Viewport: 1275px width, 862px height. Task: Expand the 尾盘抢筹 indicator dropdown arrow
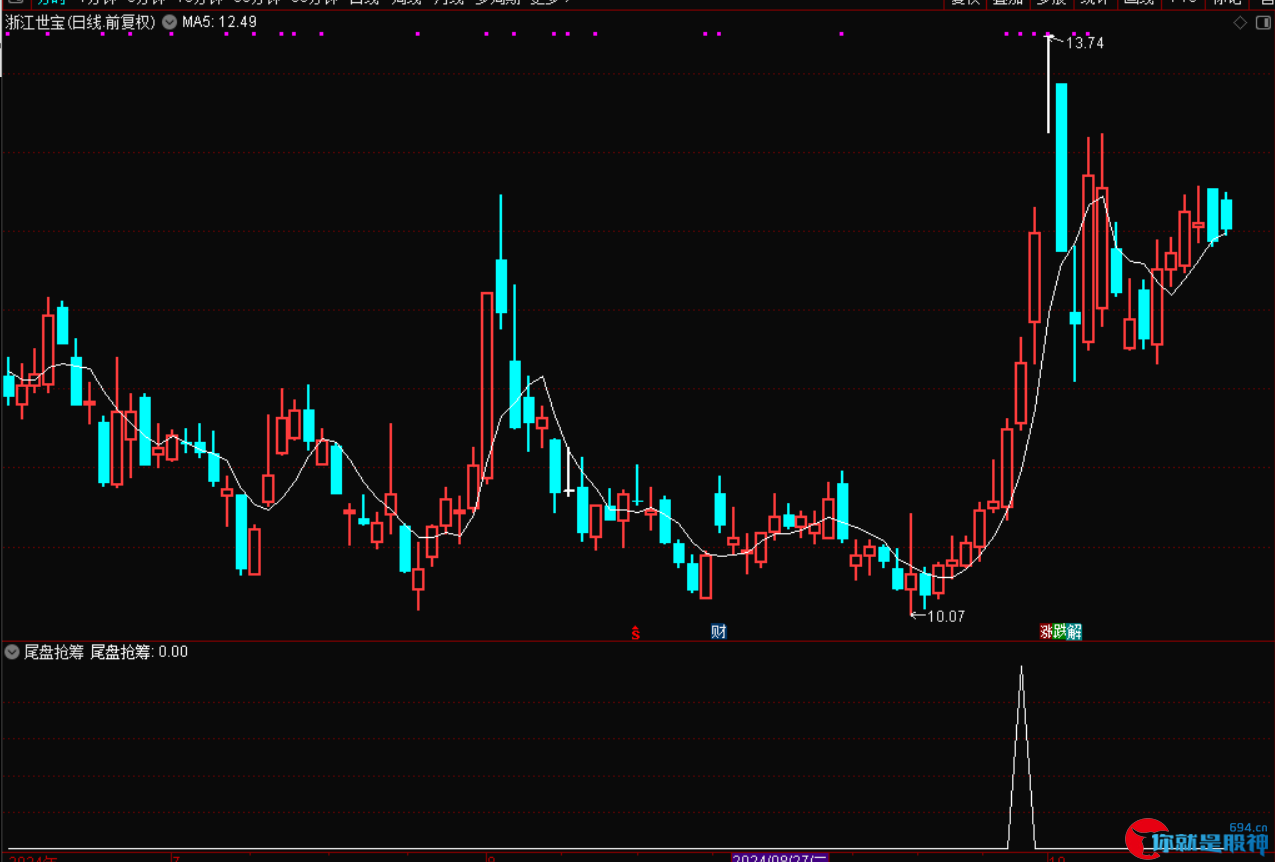pos(12,652)
